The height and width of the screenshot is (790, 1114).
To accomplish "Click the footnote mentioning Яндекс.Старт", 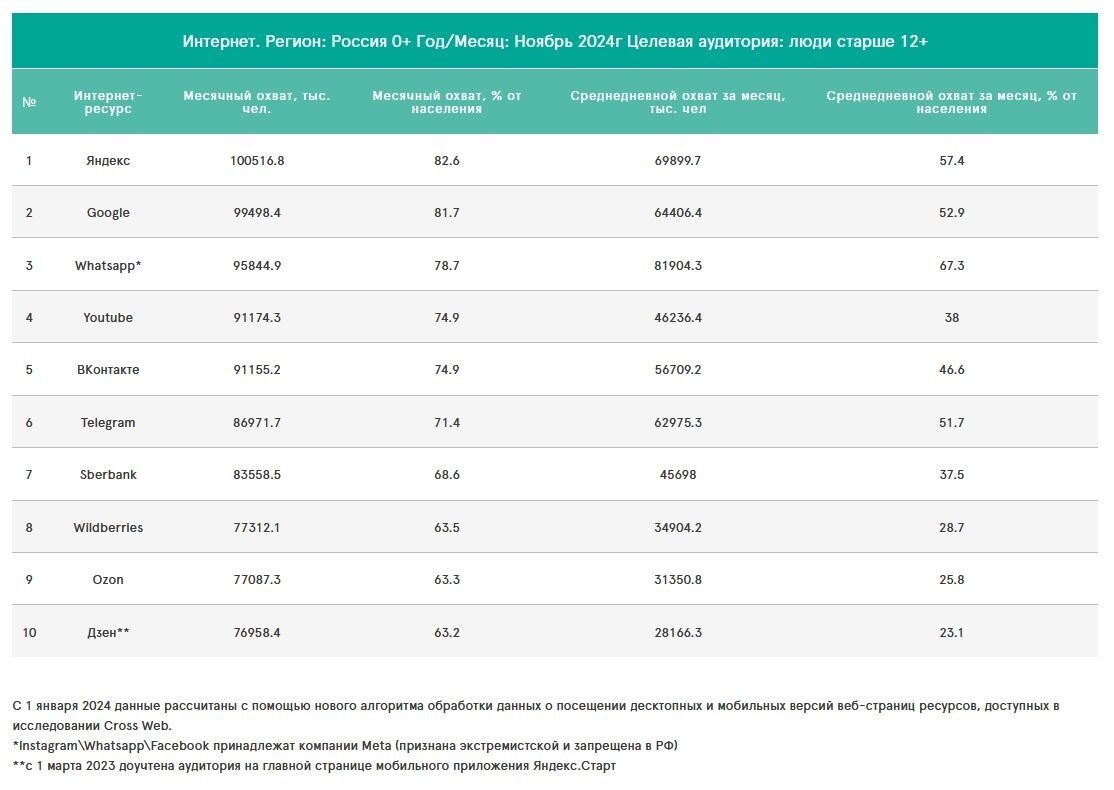I will [314, 766].
